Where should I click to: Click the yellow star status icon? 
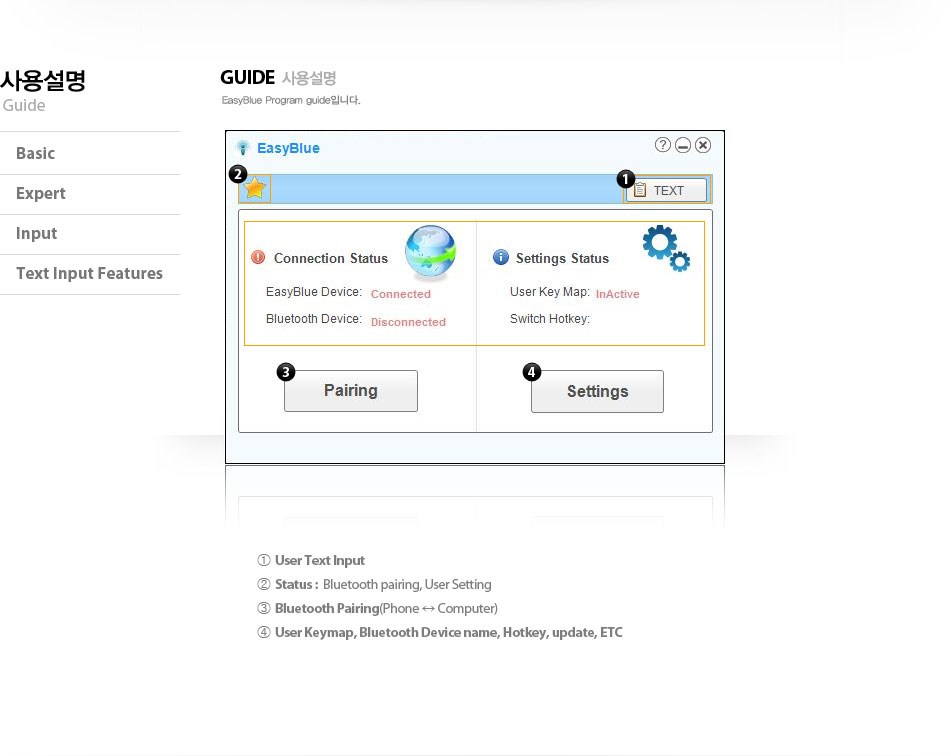click(256, 188)
